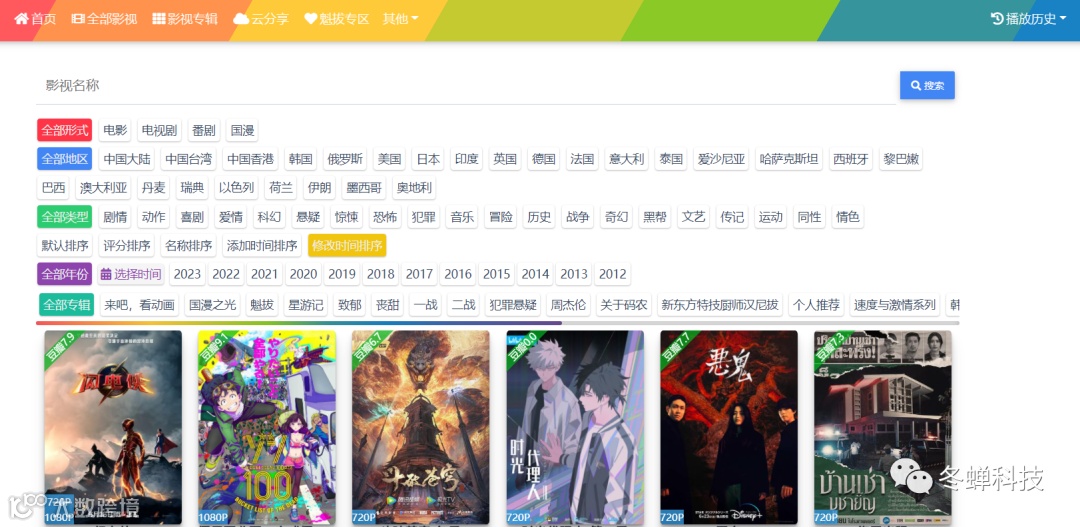The image size is (1080, 527).
Task: Open the 恶鬼 drama poster
Action: point(729,427)
